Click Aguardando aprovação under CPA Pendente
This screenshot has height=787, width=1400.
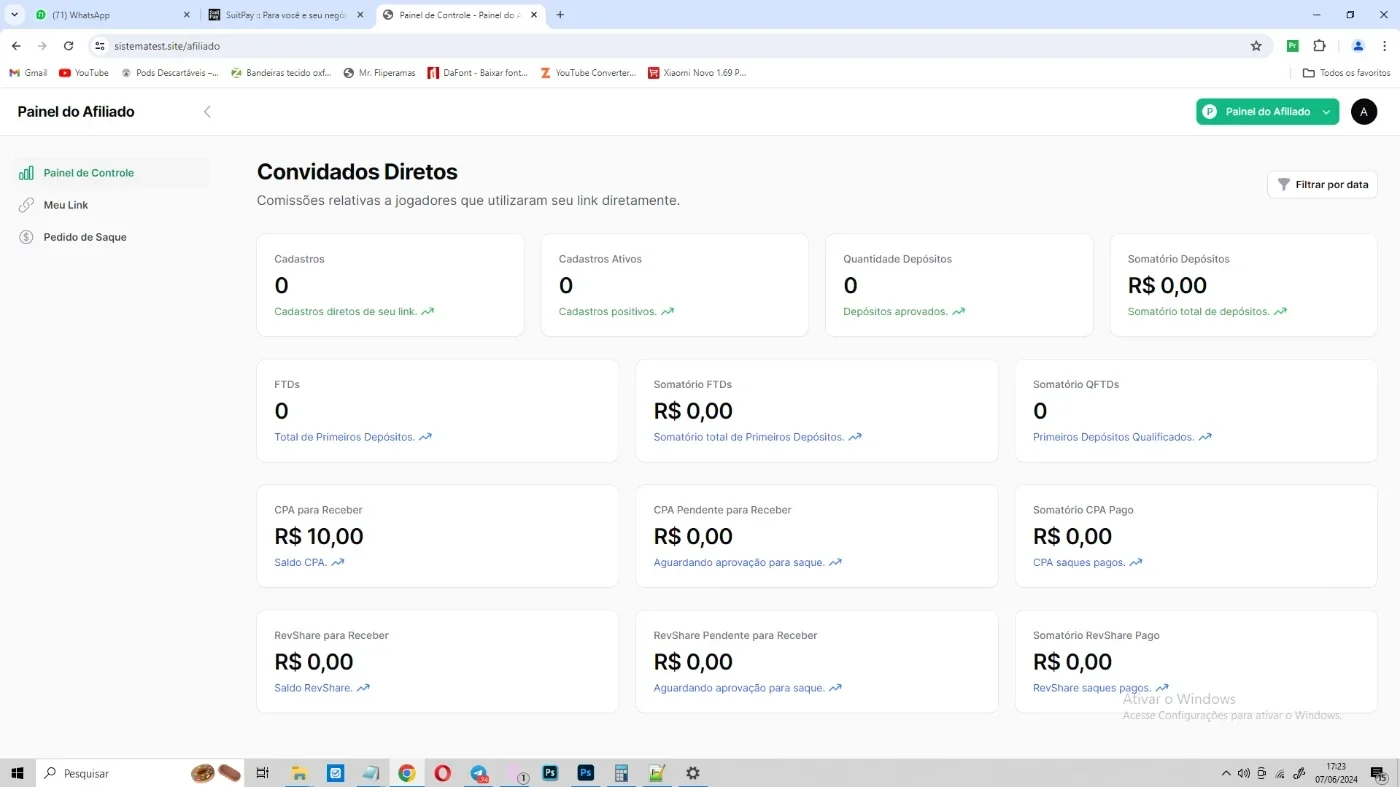739,562
